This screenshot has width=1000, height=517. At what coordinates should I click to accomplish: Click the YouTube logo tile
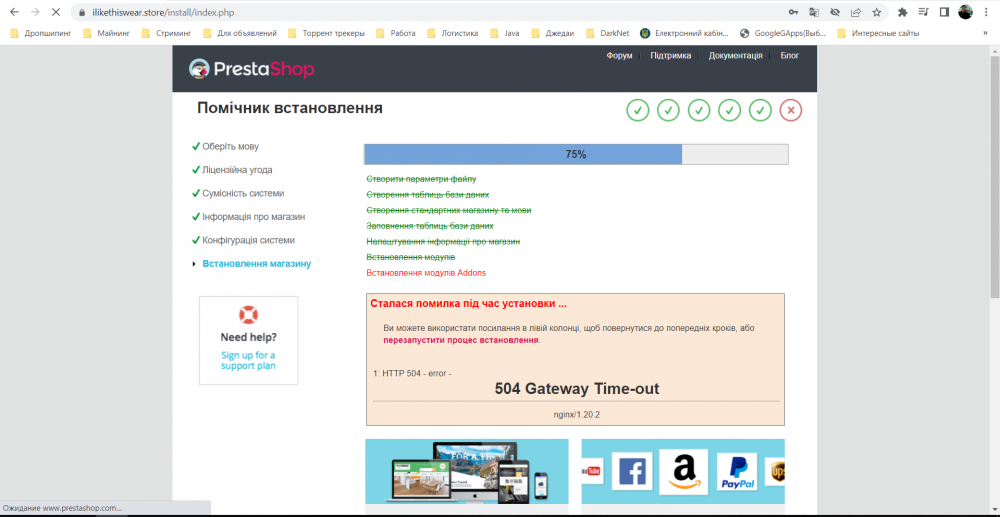pyautogui.click(x=591, y=471)
